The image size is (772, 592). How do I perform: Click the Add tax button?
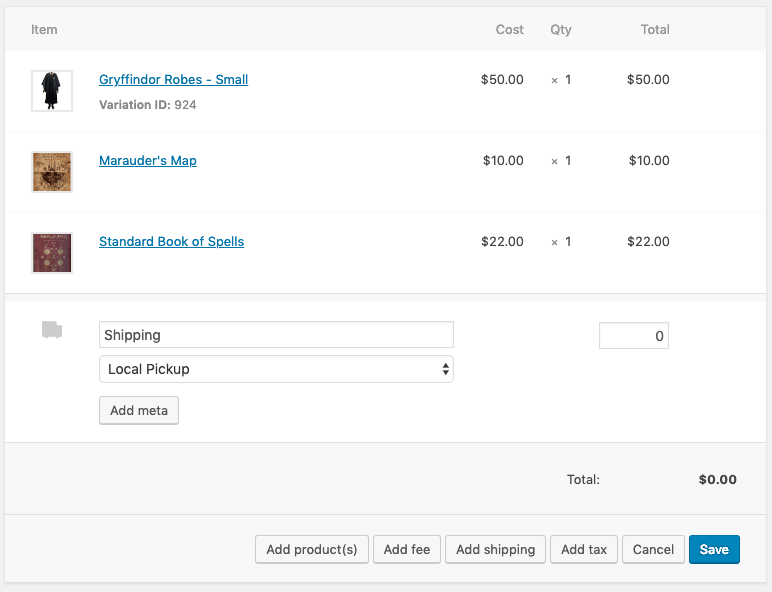click(x=584, y=550)
